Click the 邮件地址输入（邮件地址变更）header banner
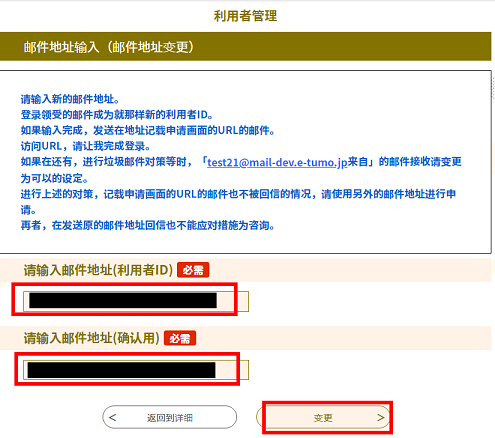This screenshot has width=495, height=438. [246, 47]
